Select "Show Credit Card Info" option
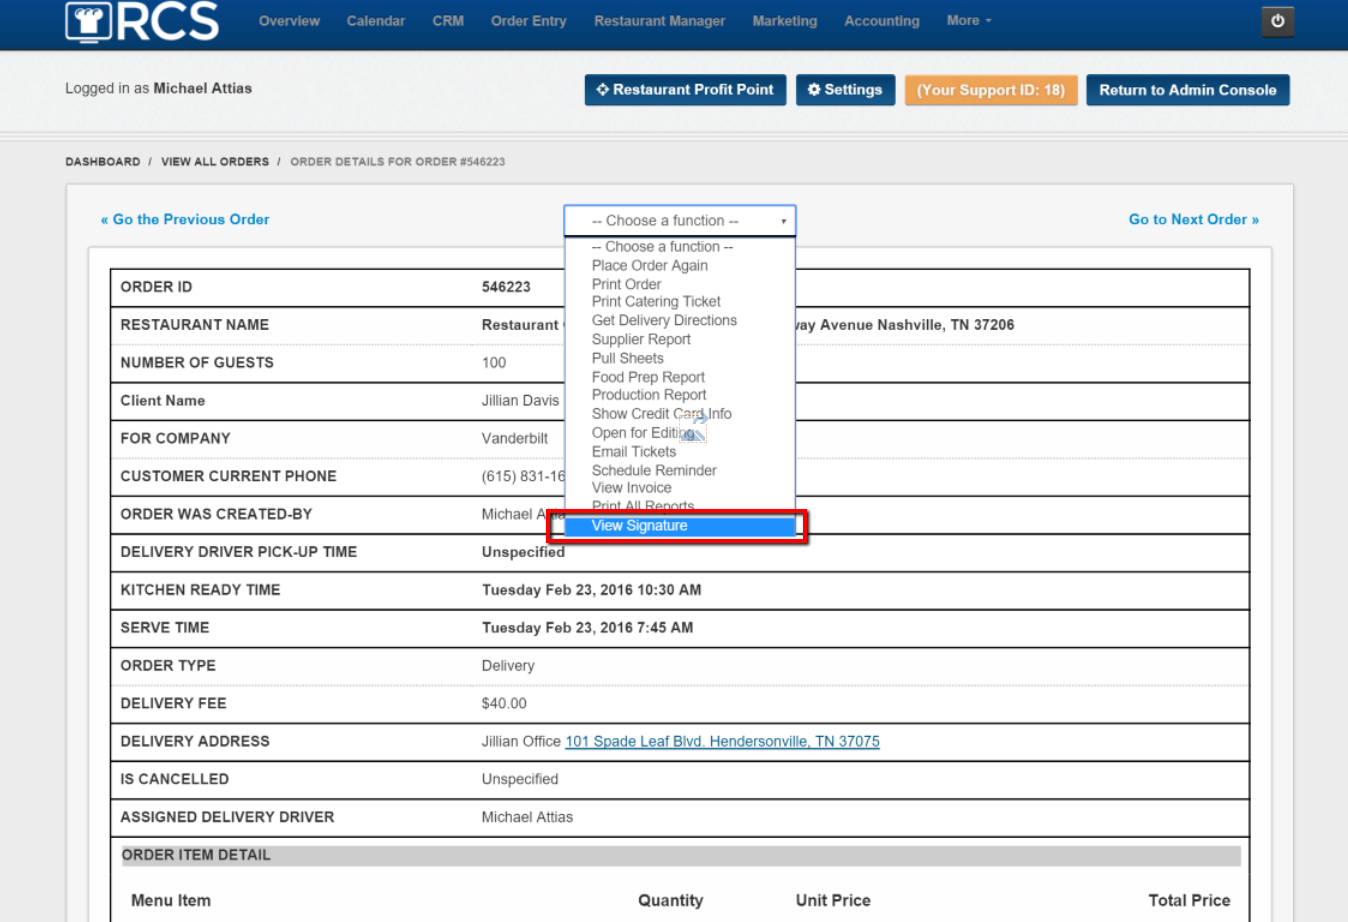1348x922 pixels. (x=661, y=413)
